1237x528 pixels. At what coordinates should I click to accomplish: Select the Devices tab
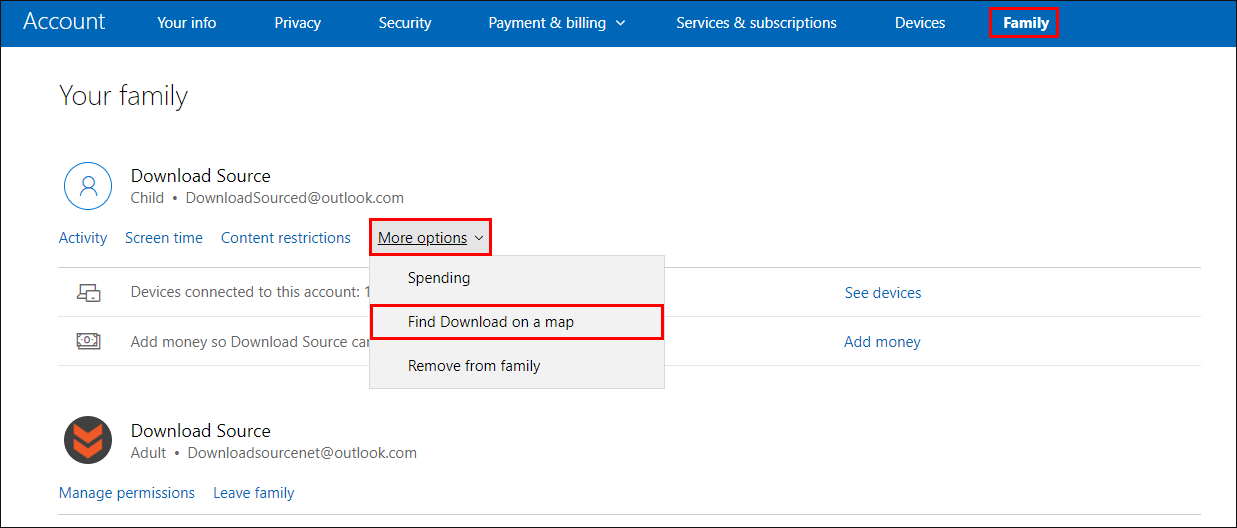click(920, 23)
